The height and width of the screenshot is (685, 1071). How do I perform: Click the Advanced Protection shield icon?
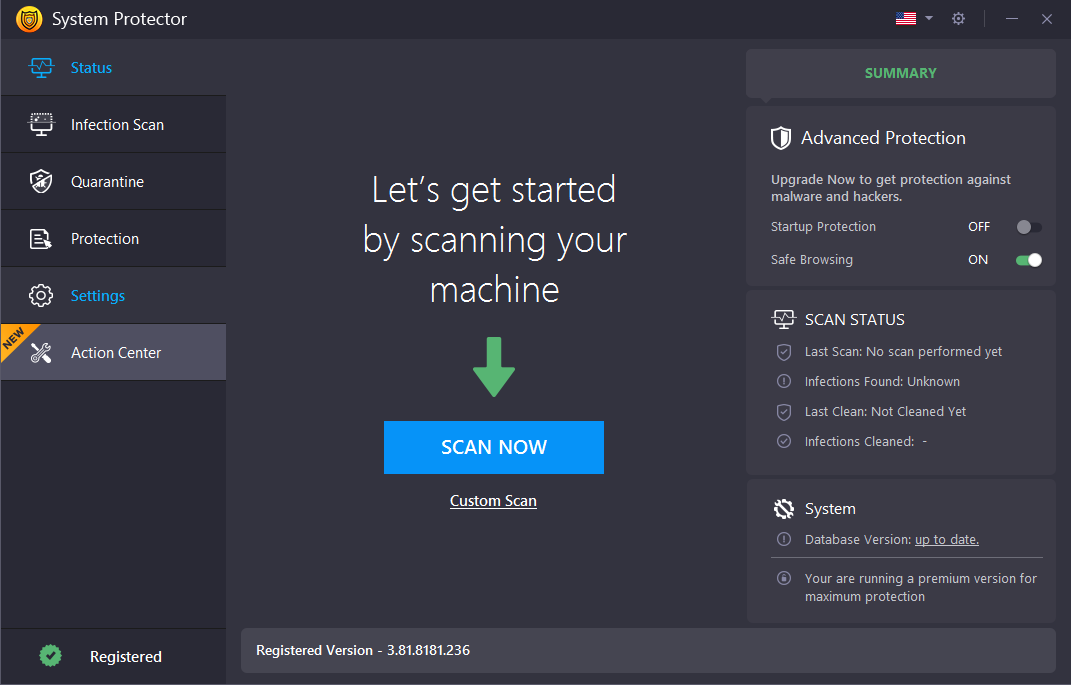pyautogui.click(x=781, y=138)
